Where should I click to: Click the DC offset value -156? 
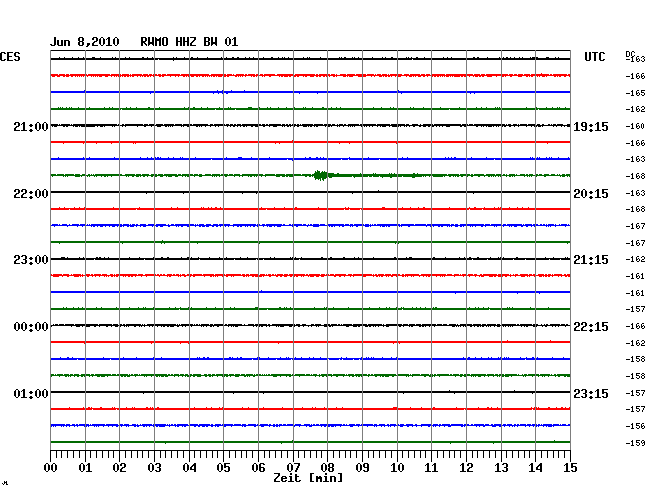[635, 426]
